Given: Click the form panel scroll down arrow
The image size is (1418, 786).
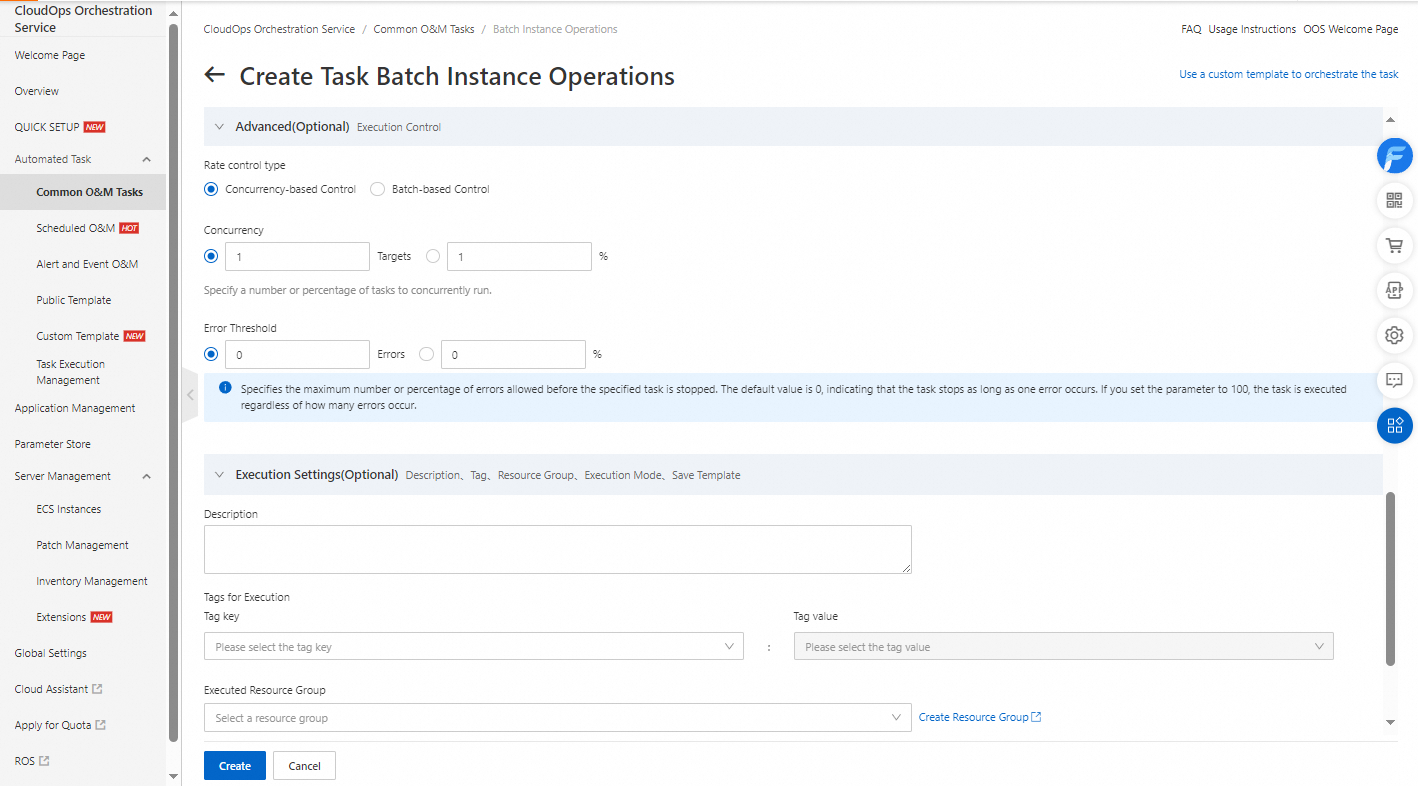Looking at the screenshot, I should [1390, 722].
